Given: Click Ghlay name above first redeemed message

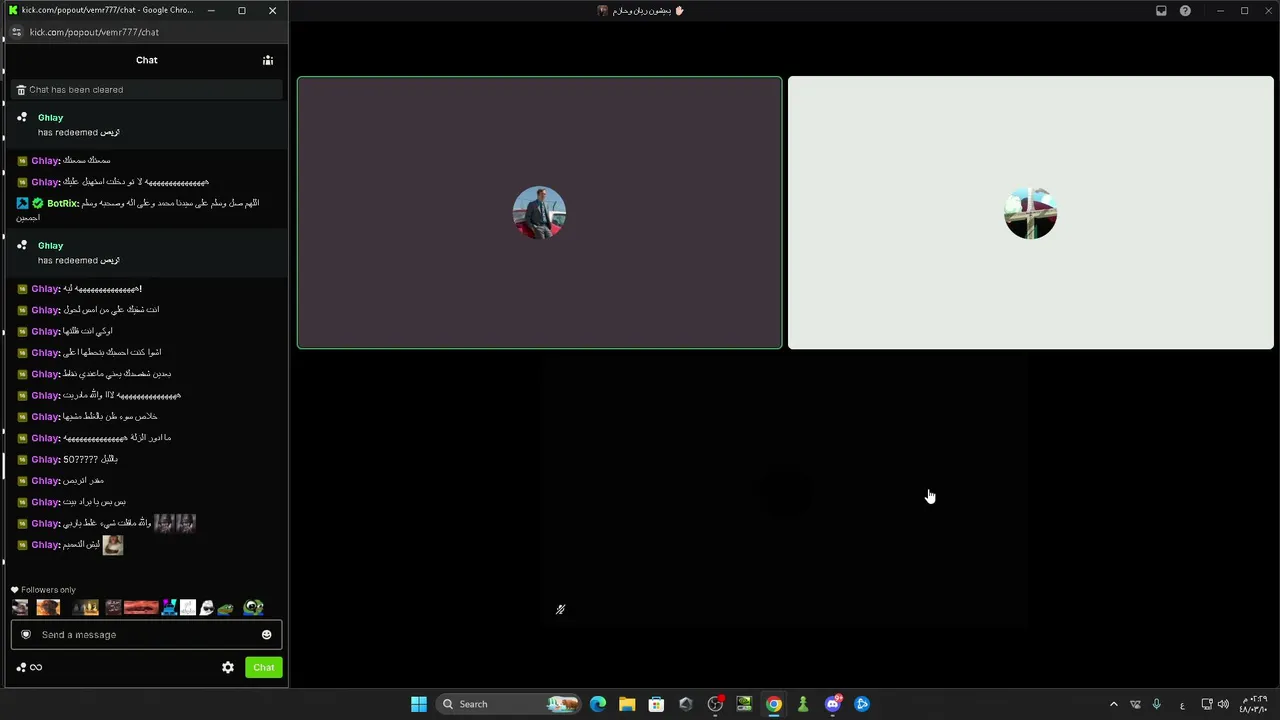Looking at the screenshot, I should 50,118.
